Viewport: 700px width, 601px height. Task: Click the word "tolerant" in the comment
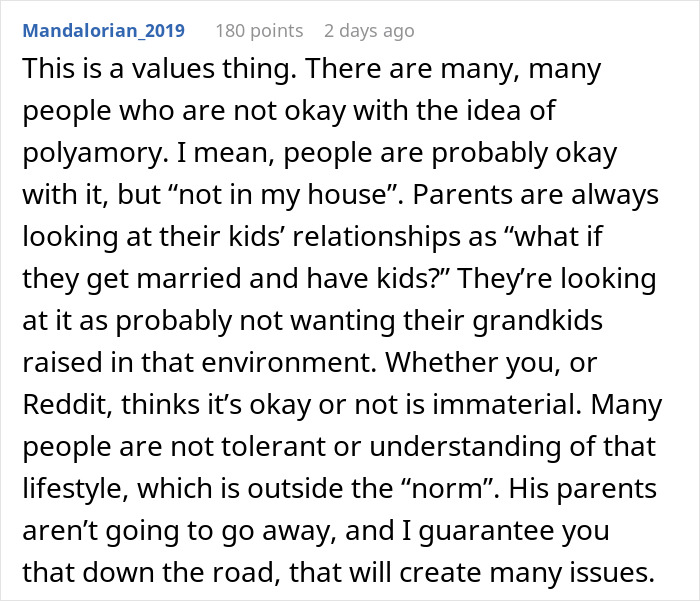[257, 454]
